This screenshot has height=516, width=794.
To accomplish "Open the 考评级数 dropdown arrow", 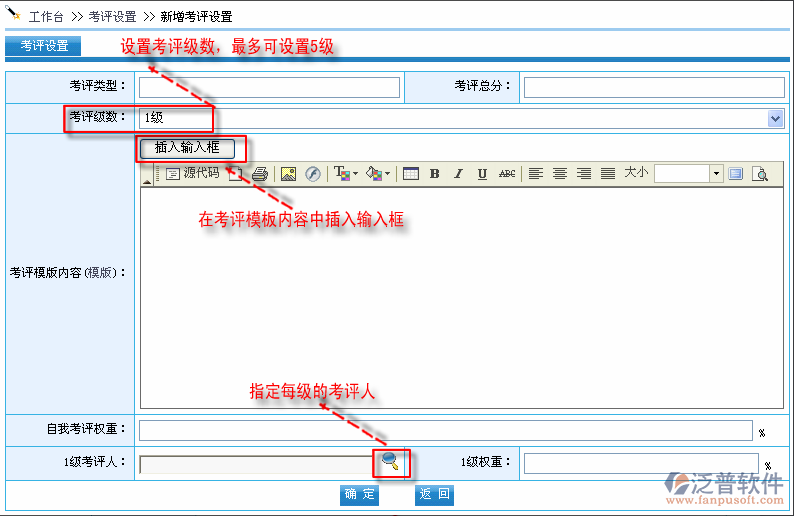I will [775, 119].
